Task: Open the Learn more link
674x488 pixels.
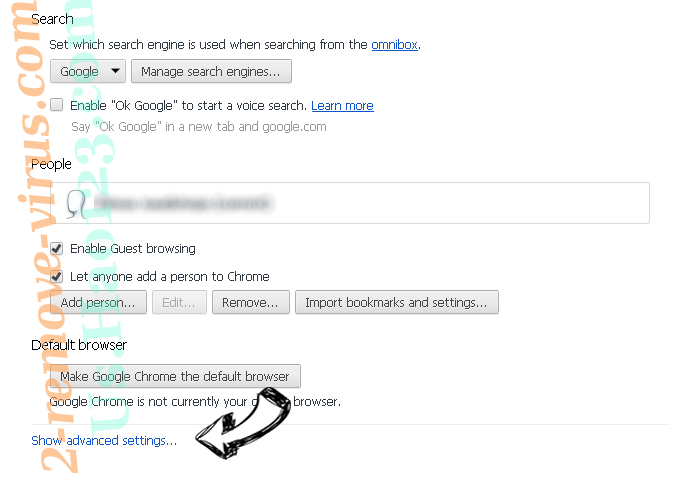Action: click(342, 106)
